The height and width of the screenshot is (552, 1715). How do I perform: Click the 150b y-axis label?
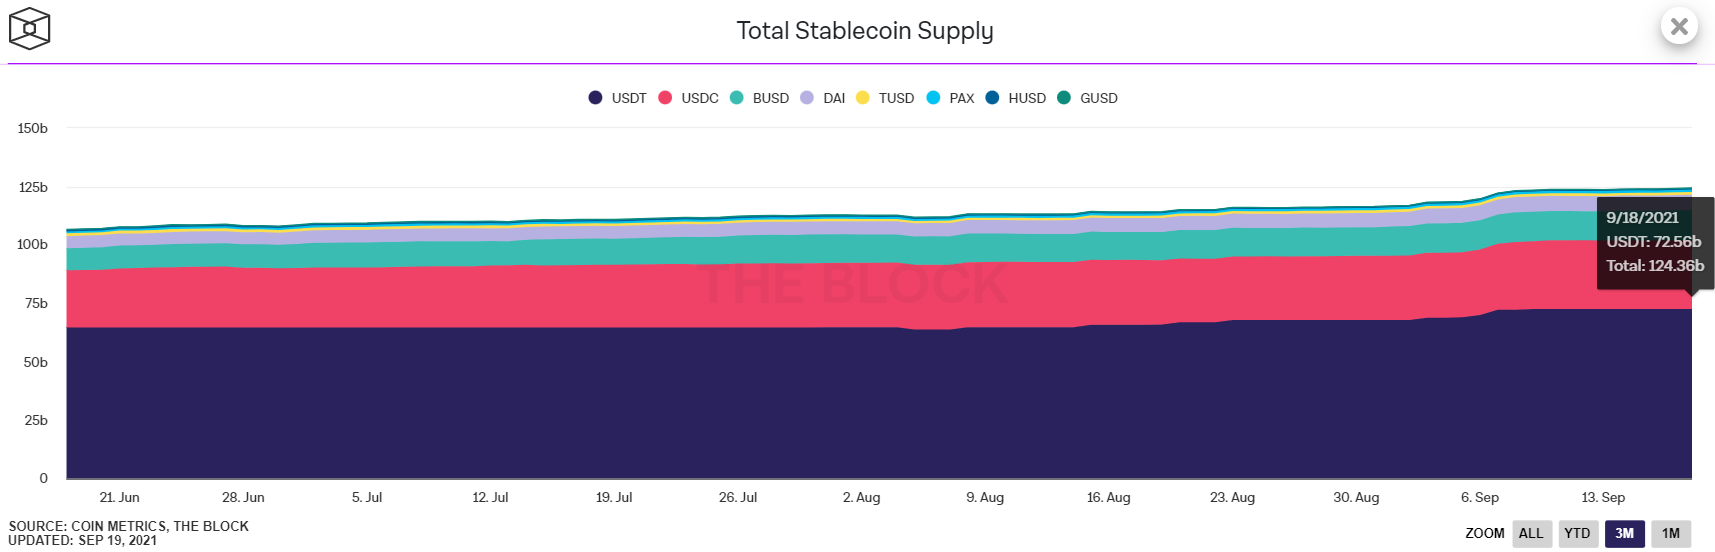click(33, 128)
